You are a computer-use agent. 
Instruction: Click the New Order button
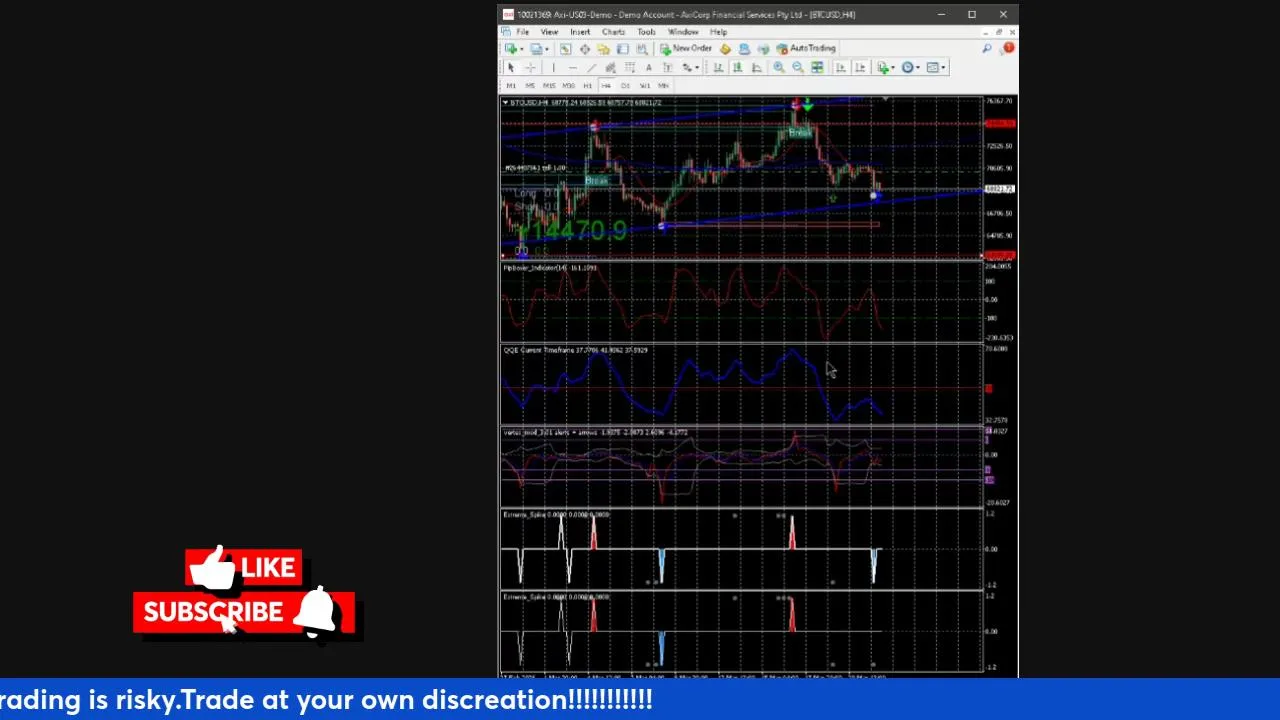tap(686, 48)
